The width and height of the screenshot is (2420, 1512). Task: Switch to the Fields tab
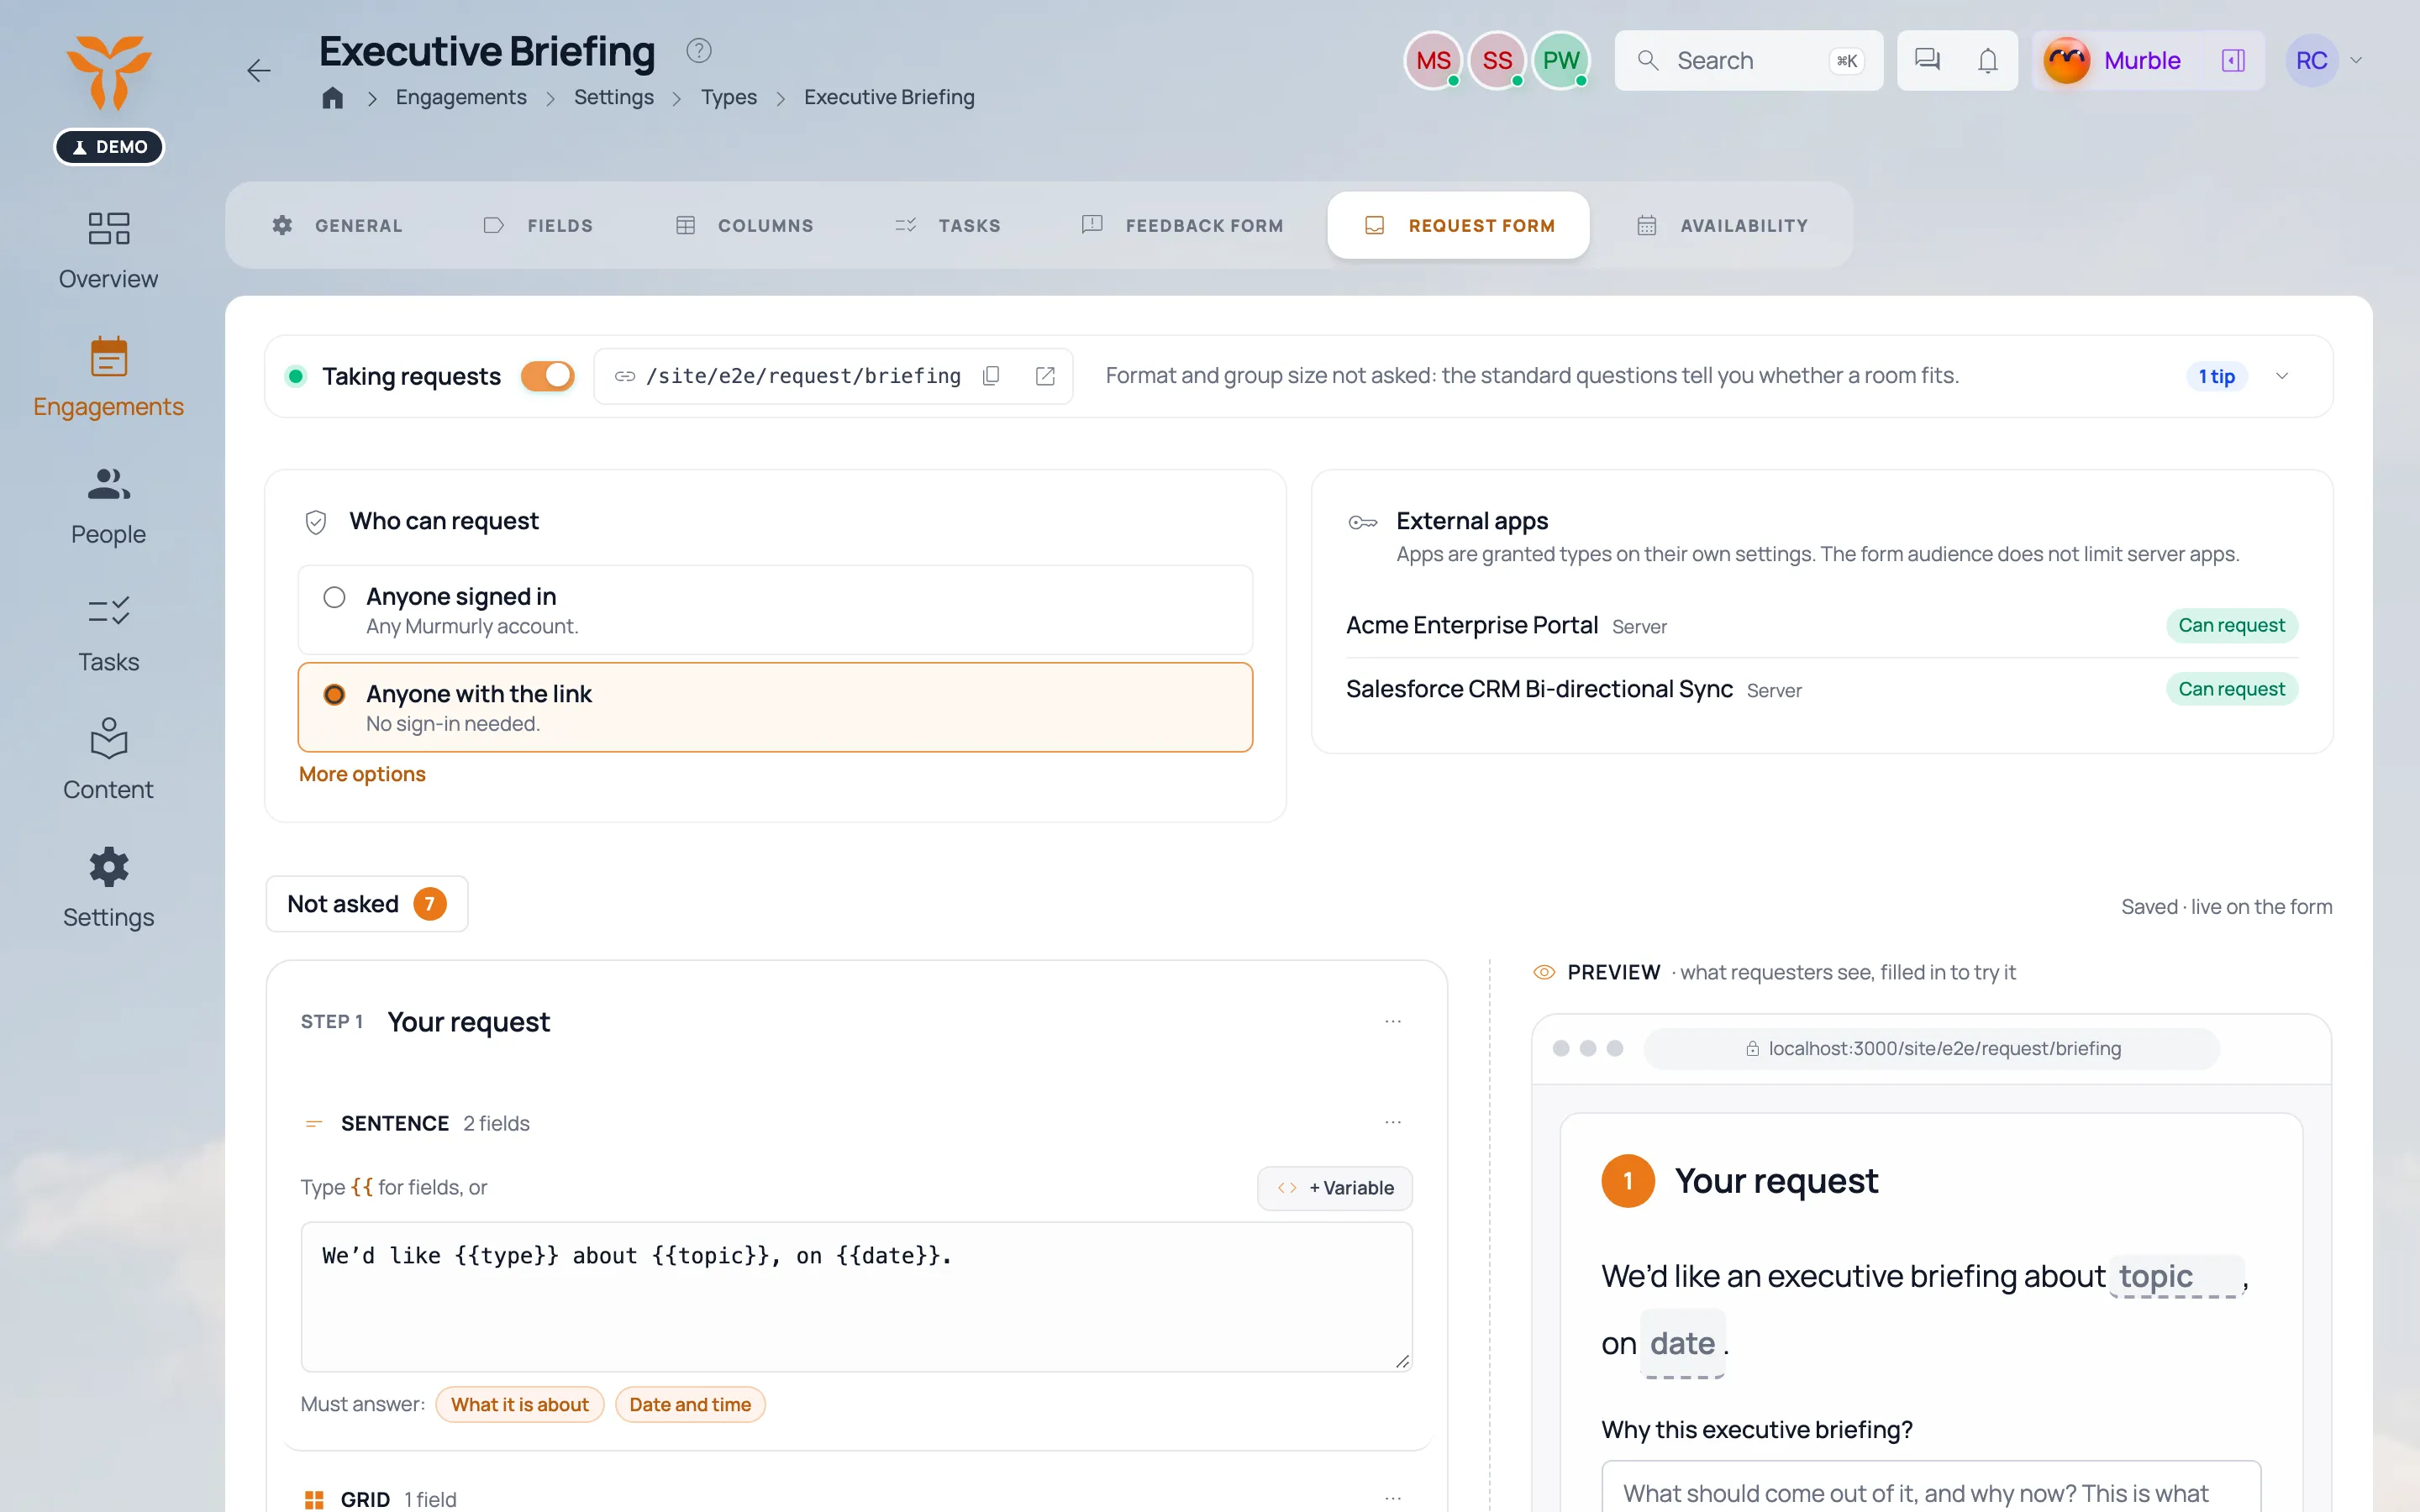[x=538, y=225]
